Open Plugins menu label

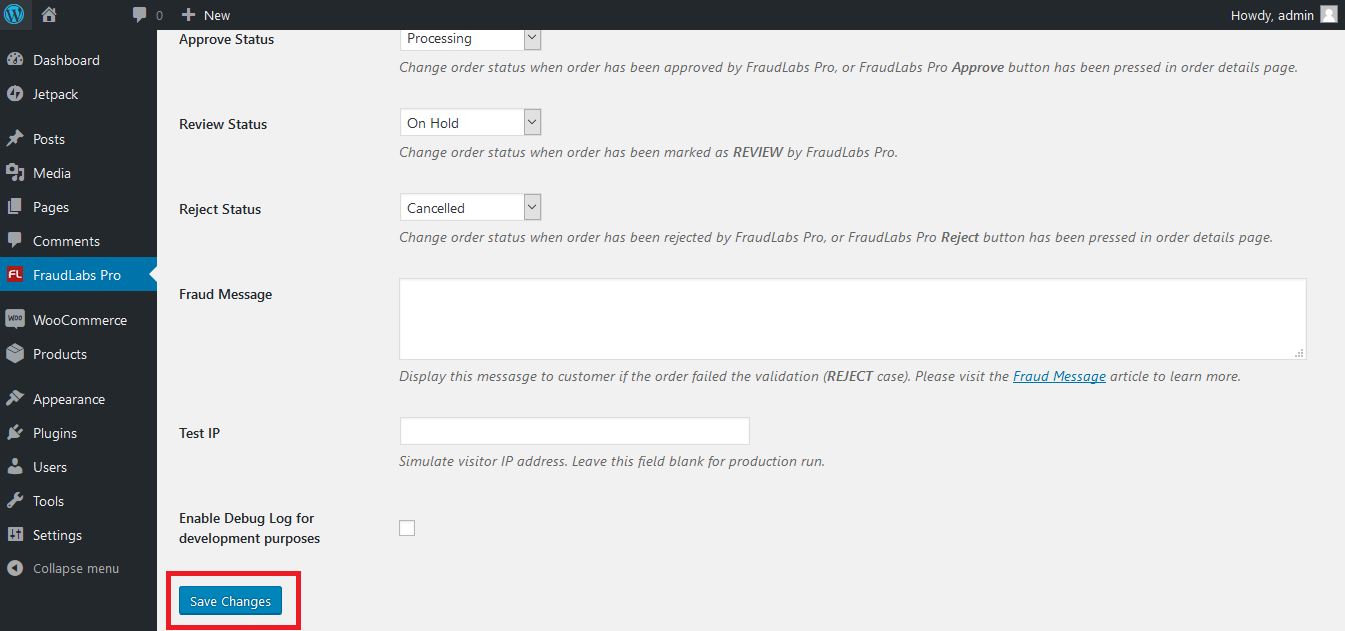[55, 433]
